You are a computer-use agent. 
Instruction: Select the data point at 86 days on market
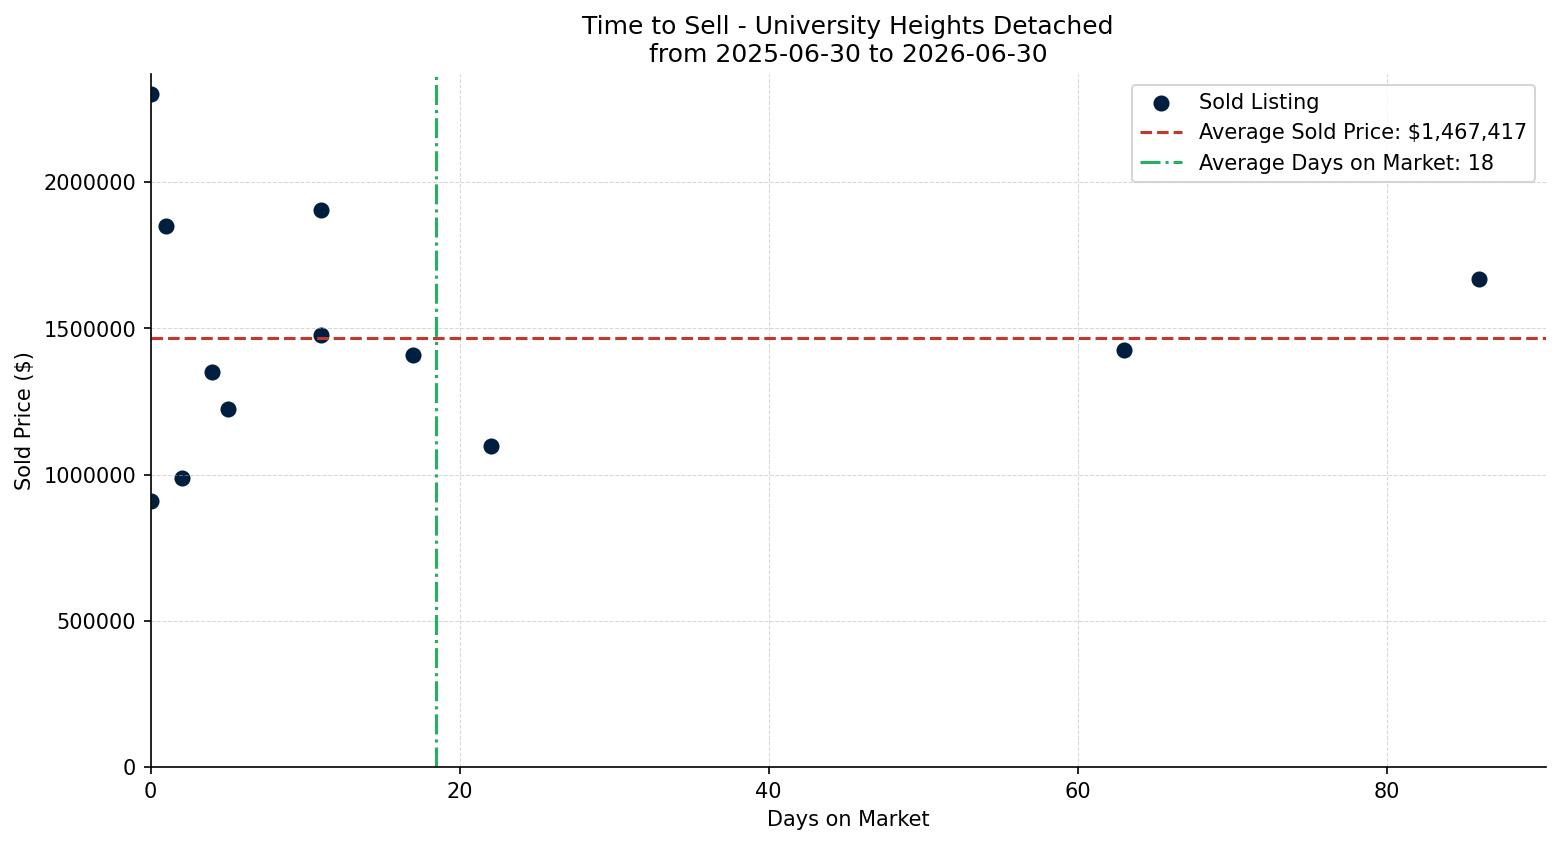[x=1479, y=279]
